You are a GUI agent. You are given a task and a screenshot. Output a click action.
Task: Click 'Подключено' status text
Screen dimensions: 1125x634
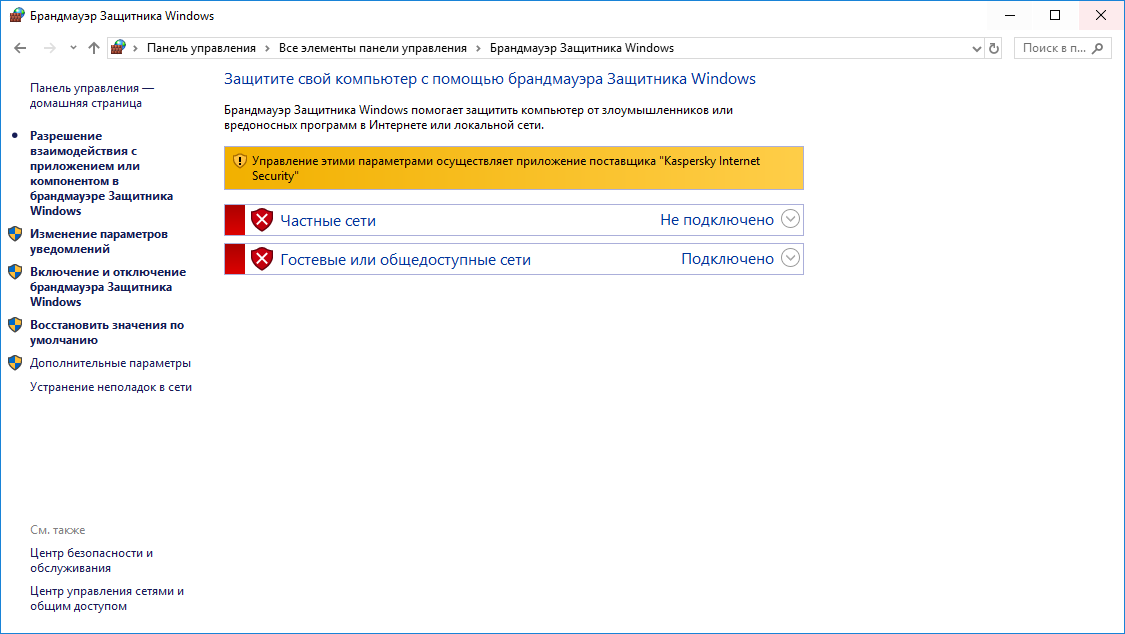coord(728,259)
